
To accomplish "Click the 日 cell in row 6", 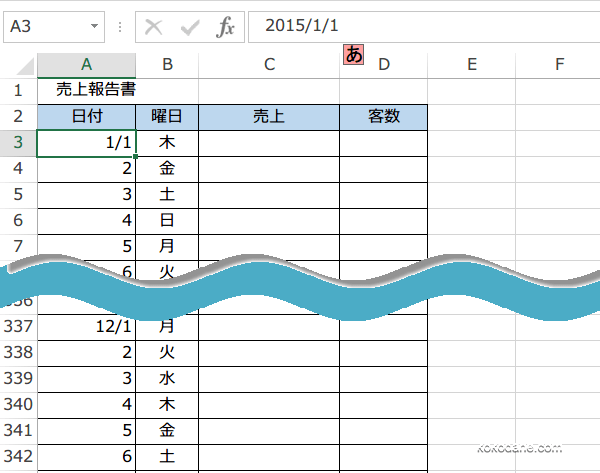I will [x=167, y=221].
